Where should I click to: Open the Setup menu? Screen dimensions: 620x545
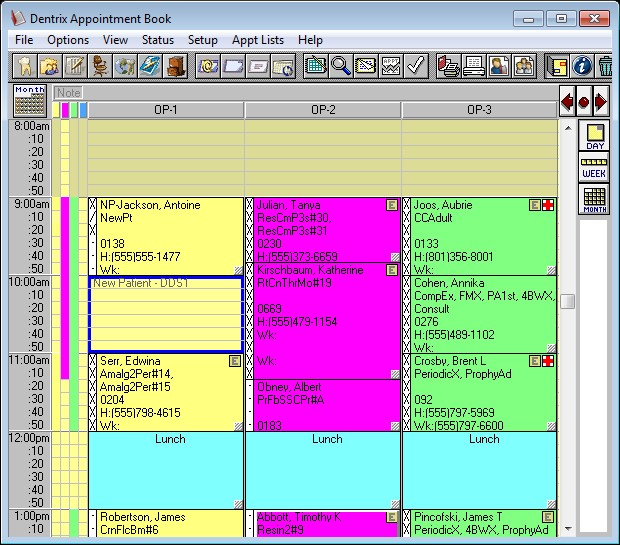coord(202,40)
